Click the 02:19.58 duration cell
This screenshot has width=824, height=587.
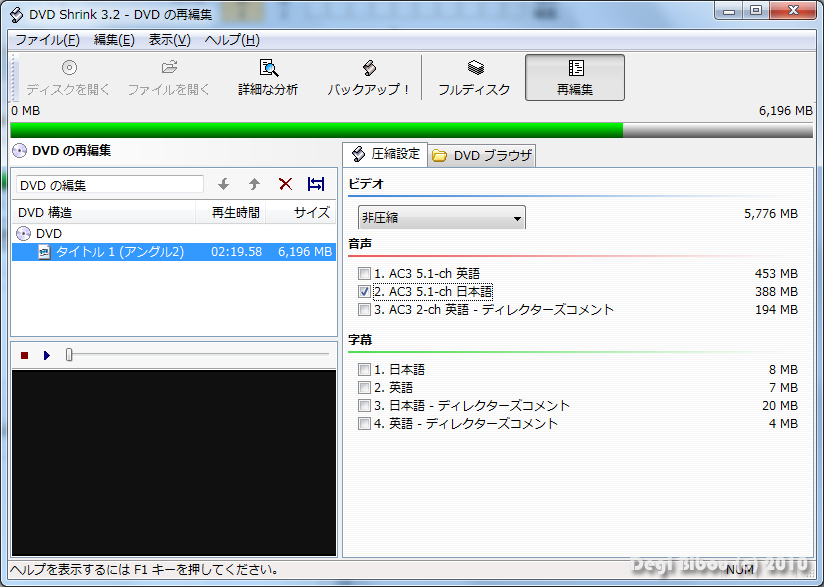pos(236,252)
